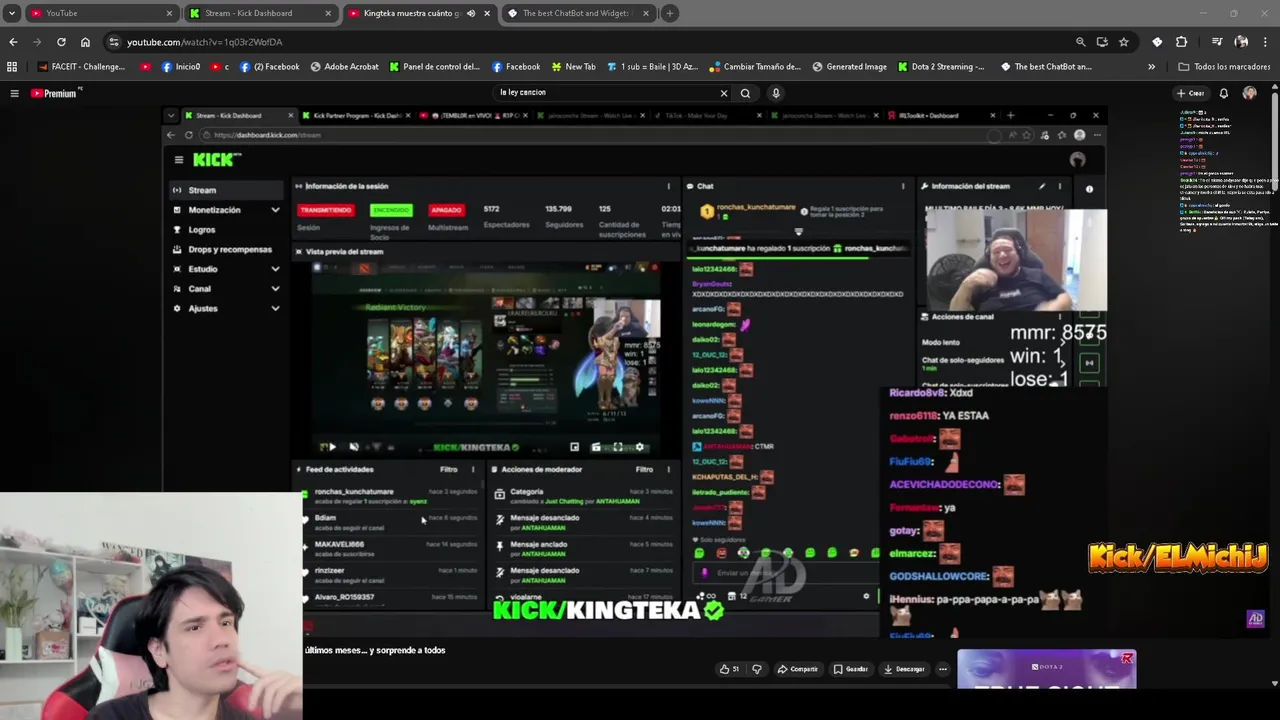
Task: Open the Crear create menu
Action: (x=1190, y=93)
